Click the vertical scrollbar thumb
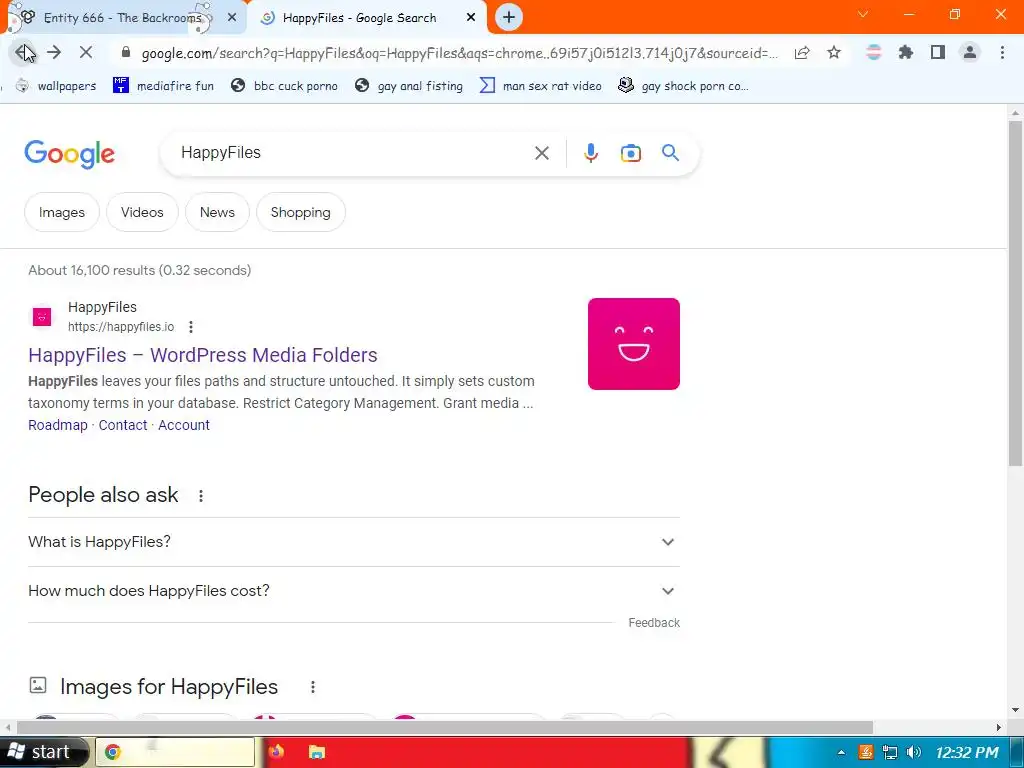Image resolution: width=1024 pixels, height=768 pixels. [1015, 293]
